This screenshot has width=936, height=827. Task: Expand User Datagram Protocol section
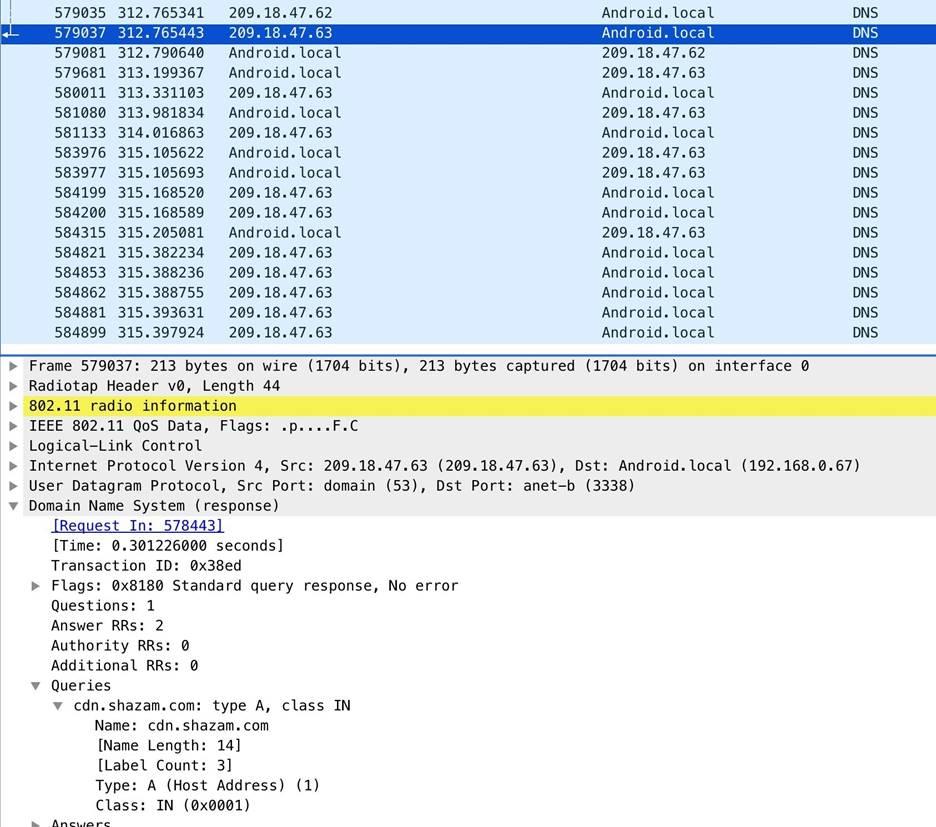coord(13,486)
